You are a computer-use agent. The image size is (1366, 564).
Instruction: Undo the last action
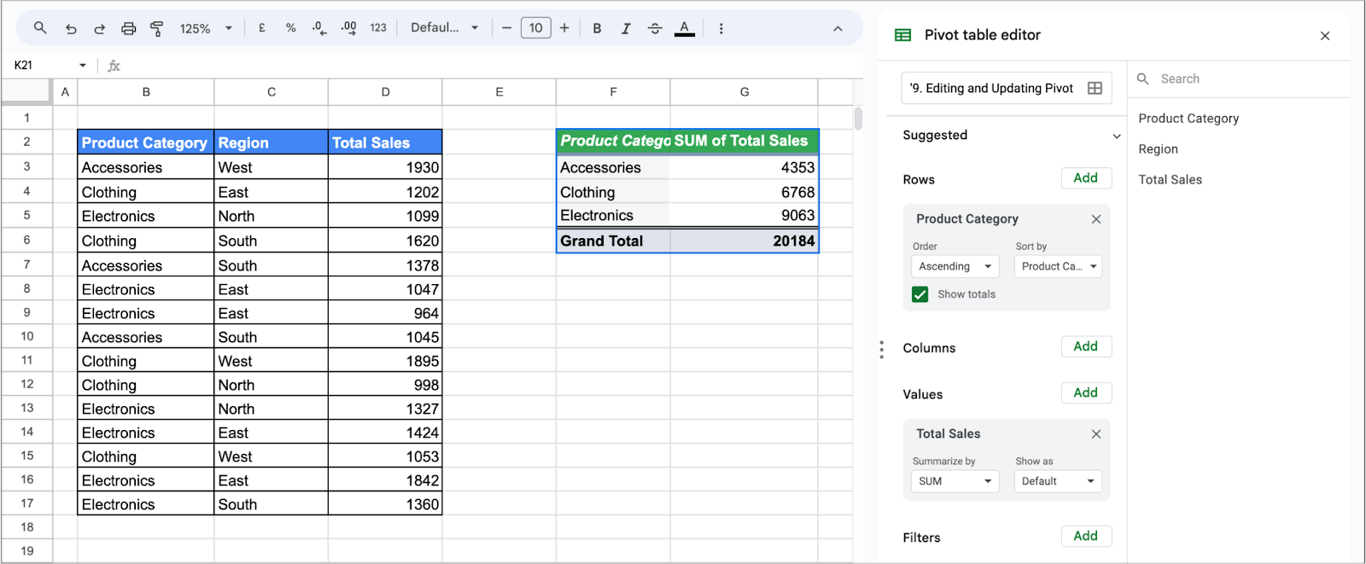coord(70,28)
